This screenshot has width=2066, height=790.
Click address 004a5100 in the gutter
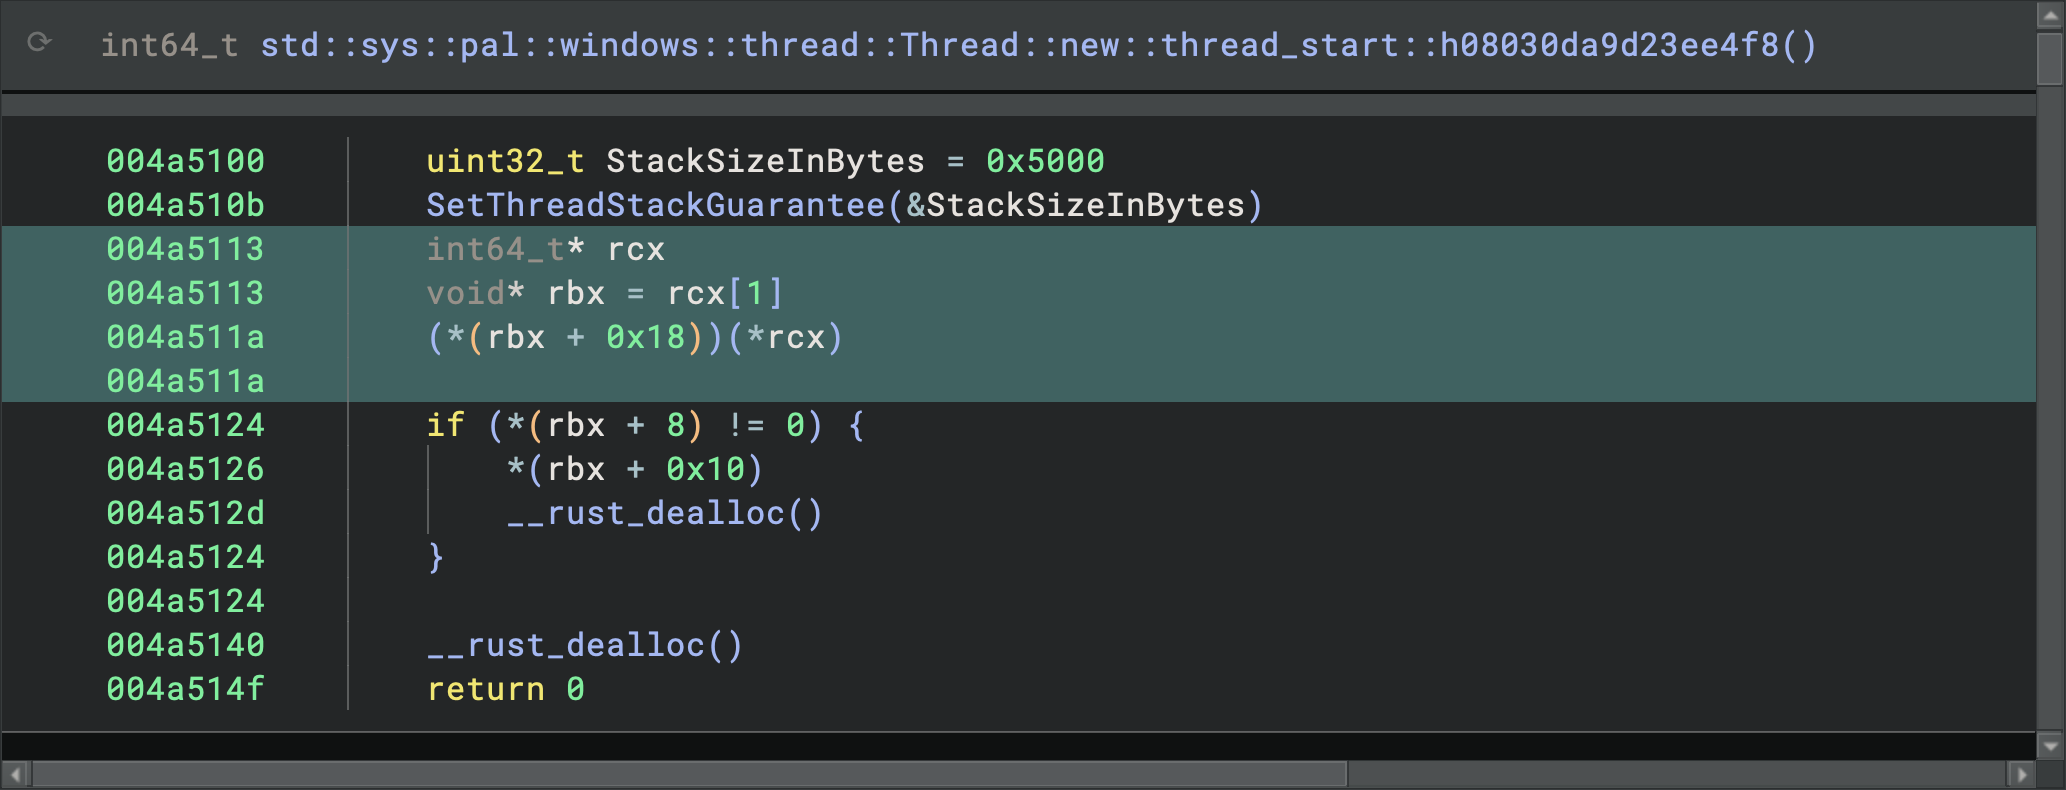[185, 161]
